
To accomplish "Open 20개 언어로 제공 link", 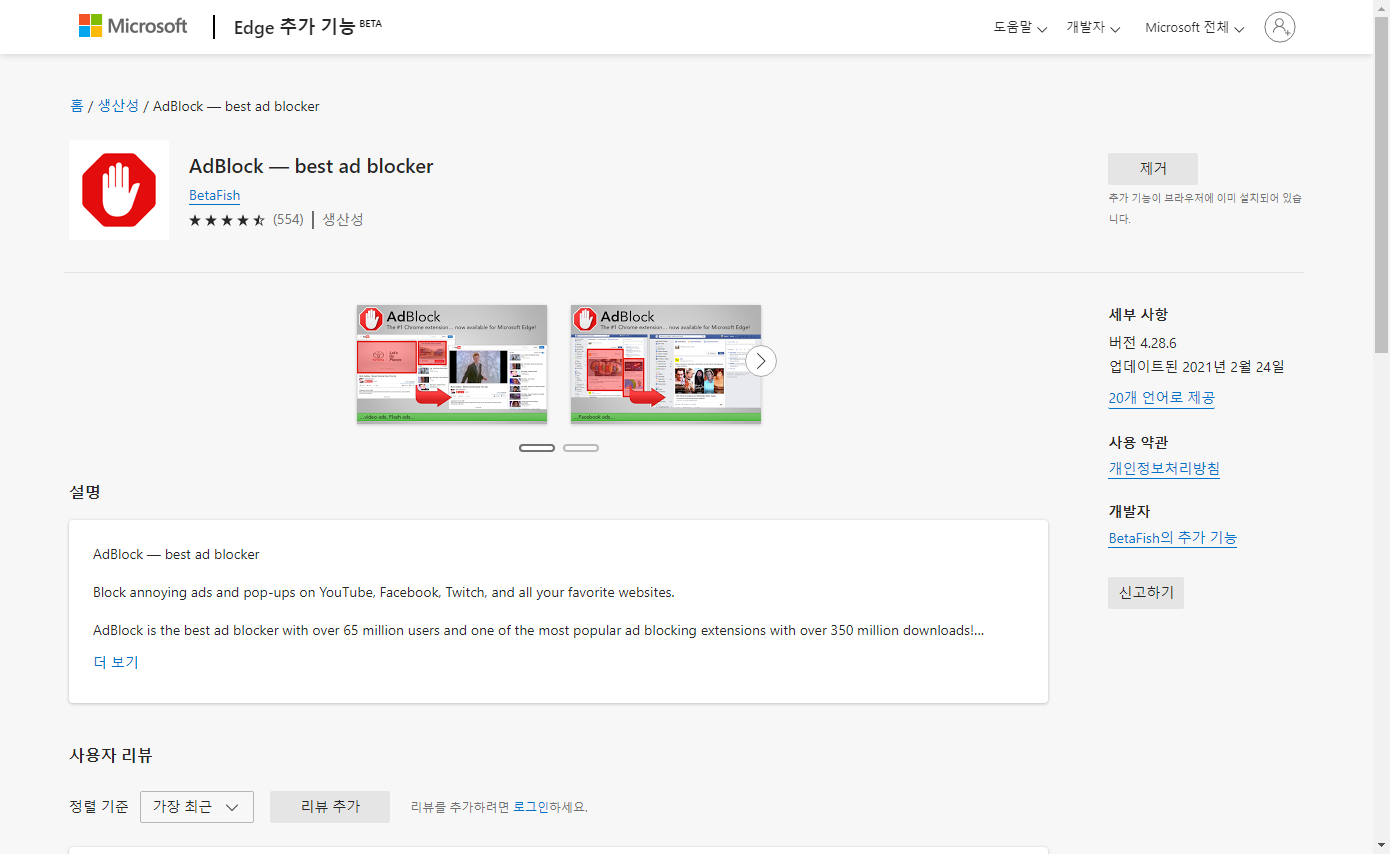I will click(x=1162, y=398).
